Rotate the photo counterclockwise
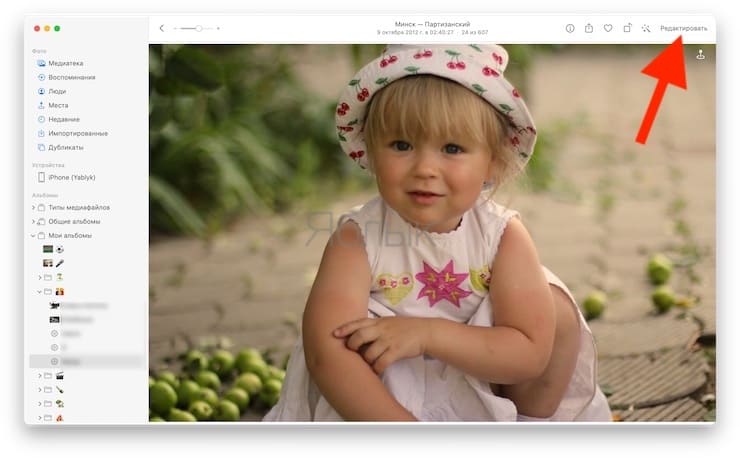This screenshot has height=458, width=740. 627,28
